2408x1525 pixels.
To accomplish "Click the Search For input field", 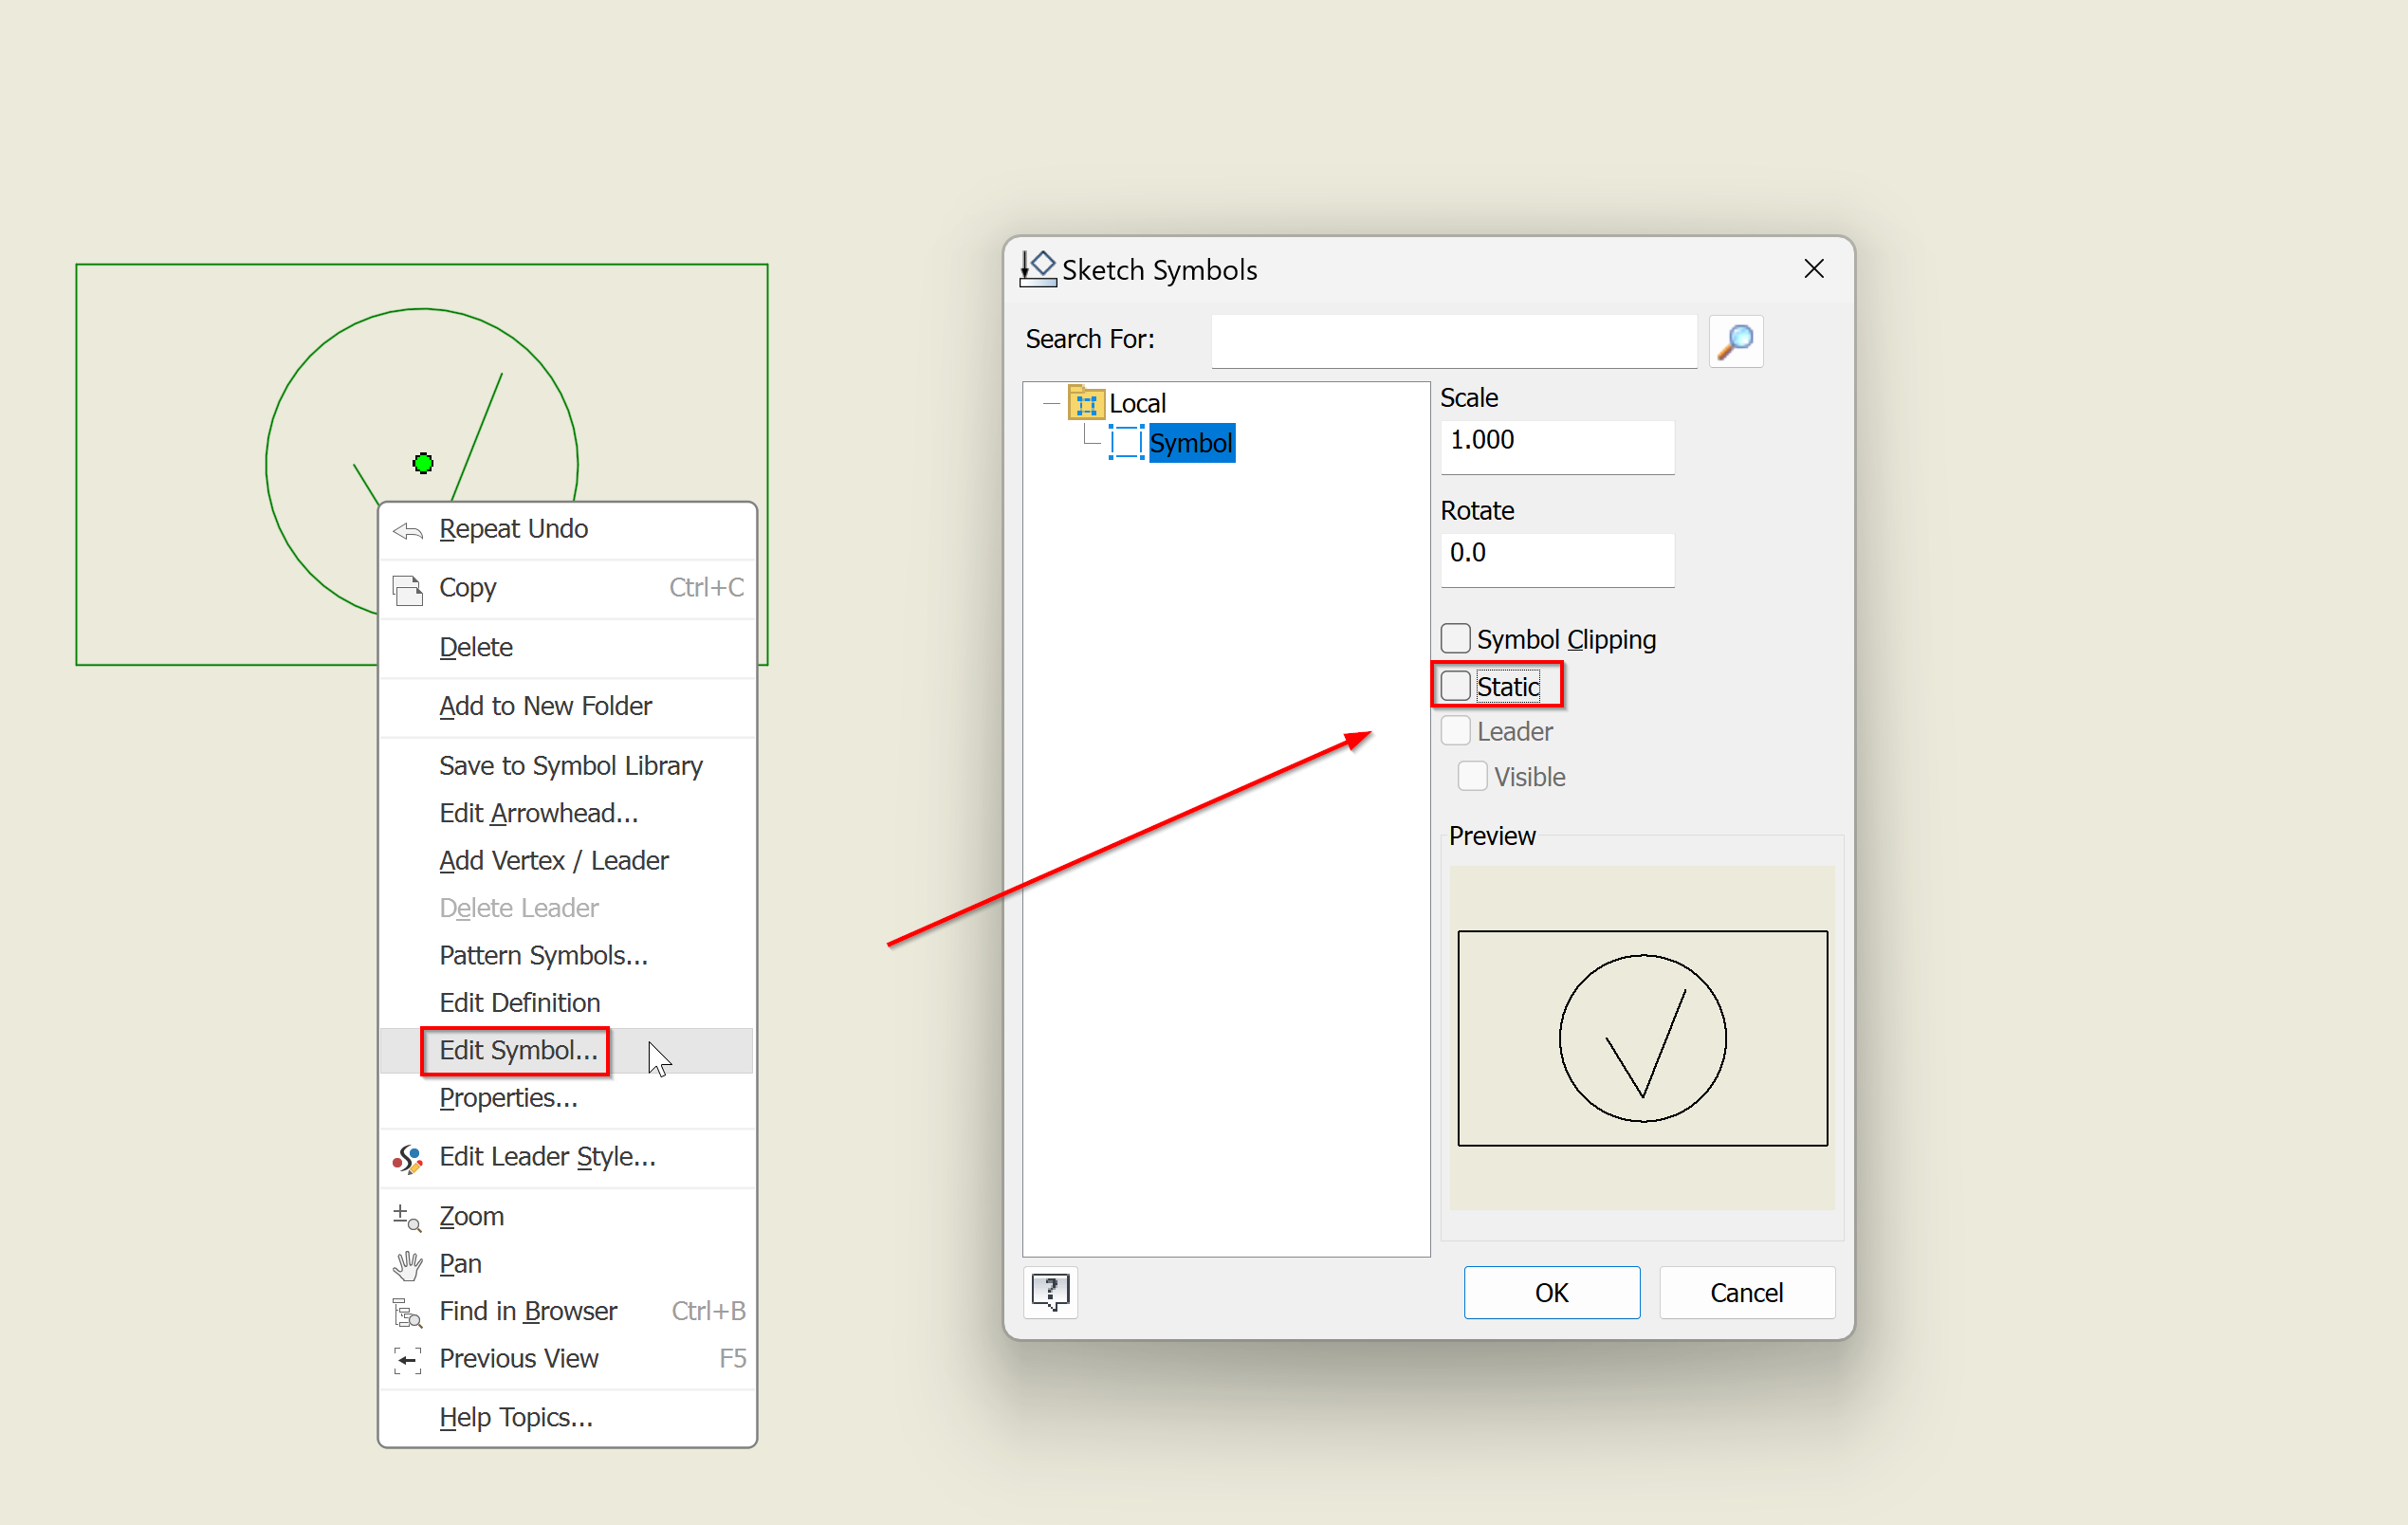I will tap(1454, 341).
